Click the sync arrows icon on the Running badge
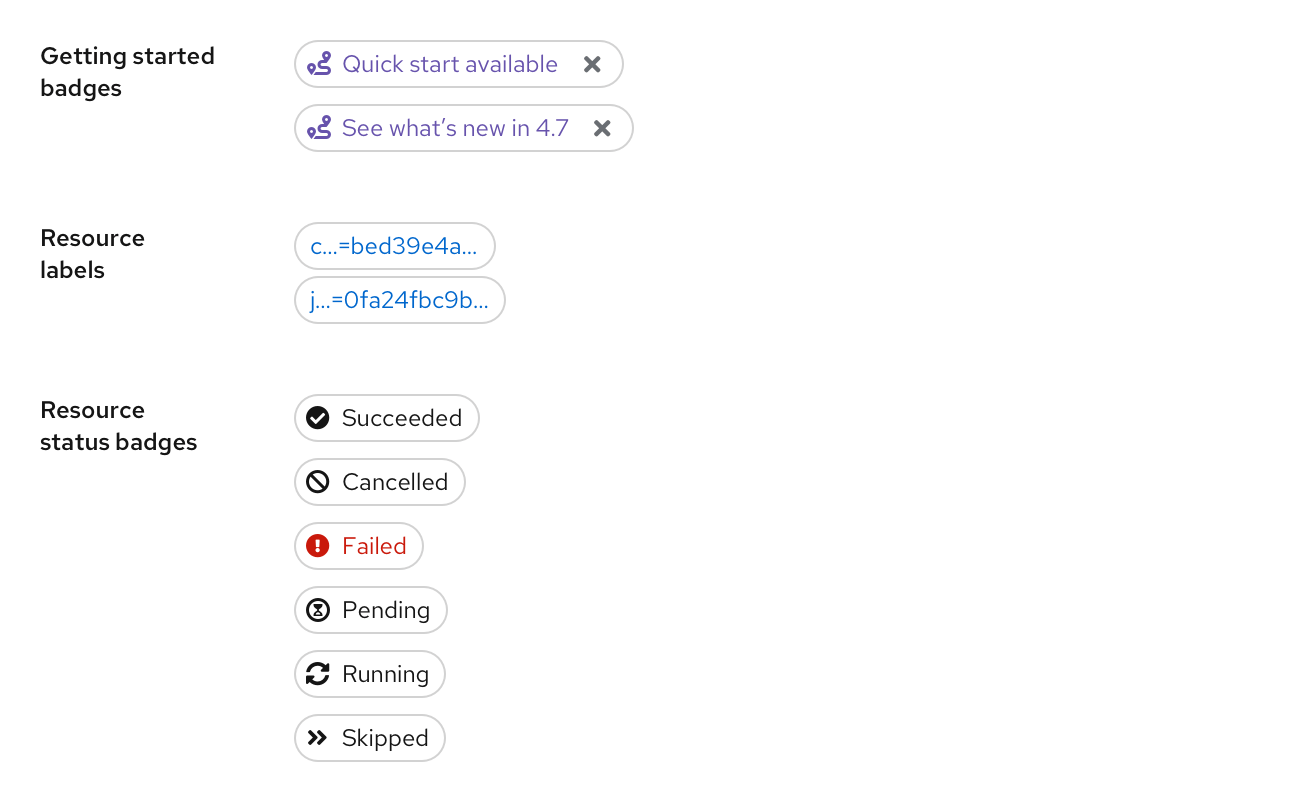This screenshot has height=802, width=1298. 317,674
